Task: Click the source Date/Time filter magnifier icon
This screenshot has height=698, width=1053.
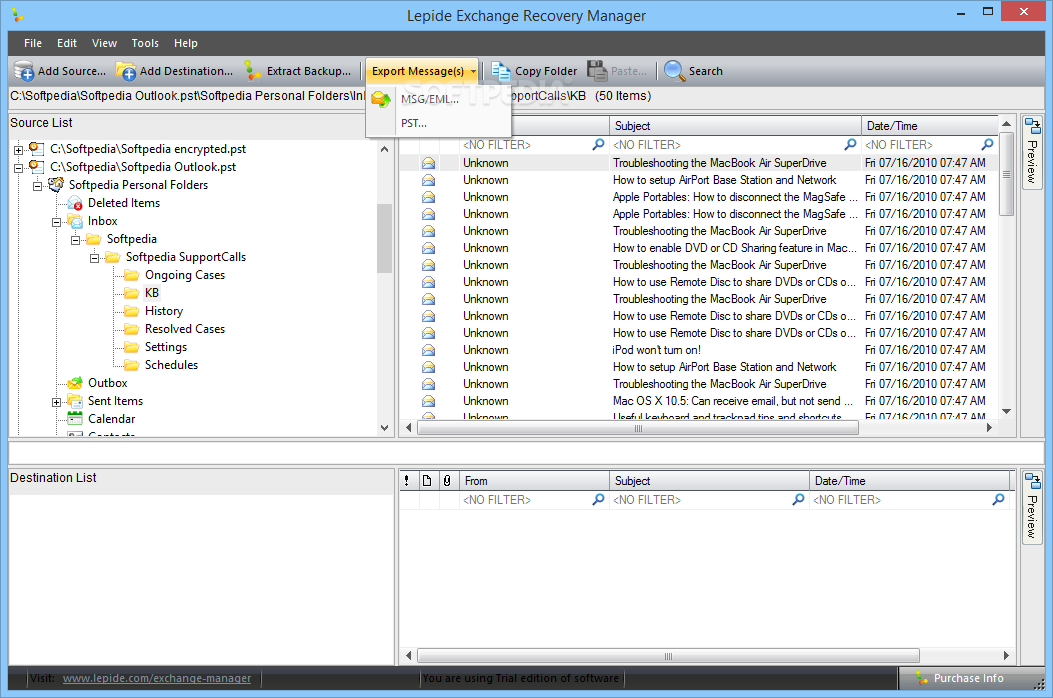Action: click(x=987, y=144)
